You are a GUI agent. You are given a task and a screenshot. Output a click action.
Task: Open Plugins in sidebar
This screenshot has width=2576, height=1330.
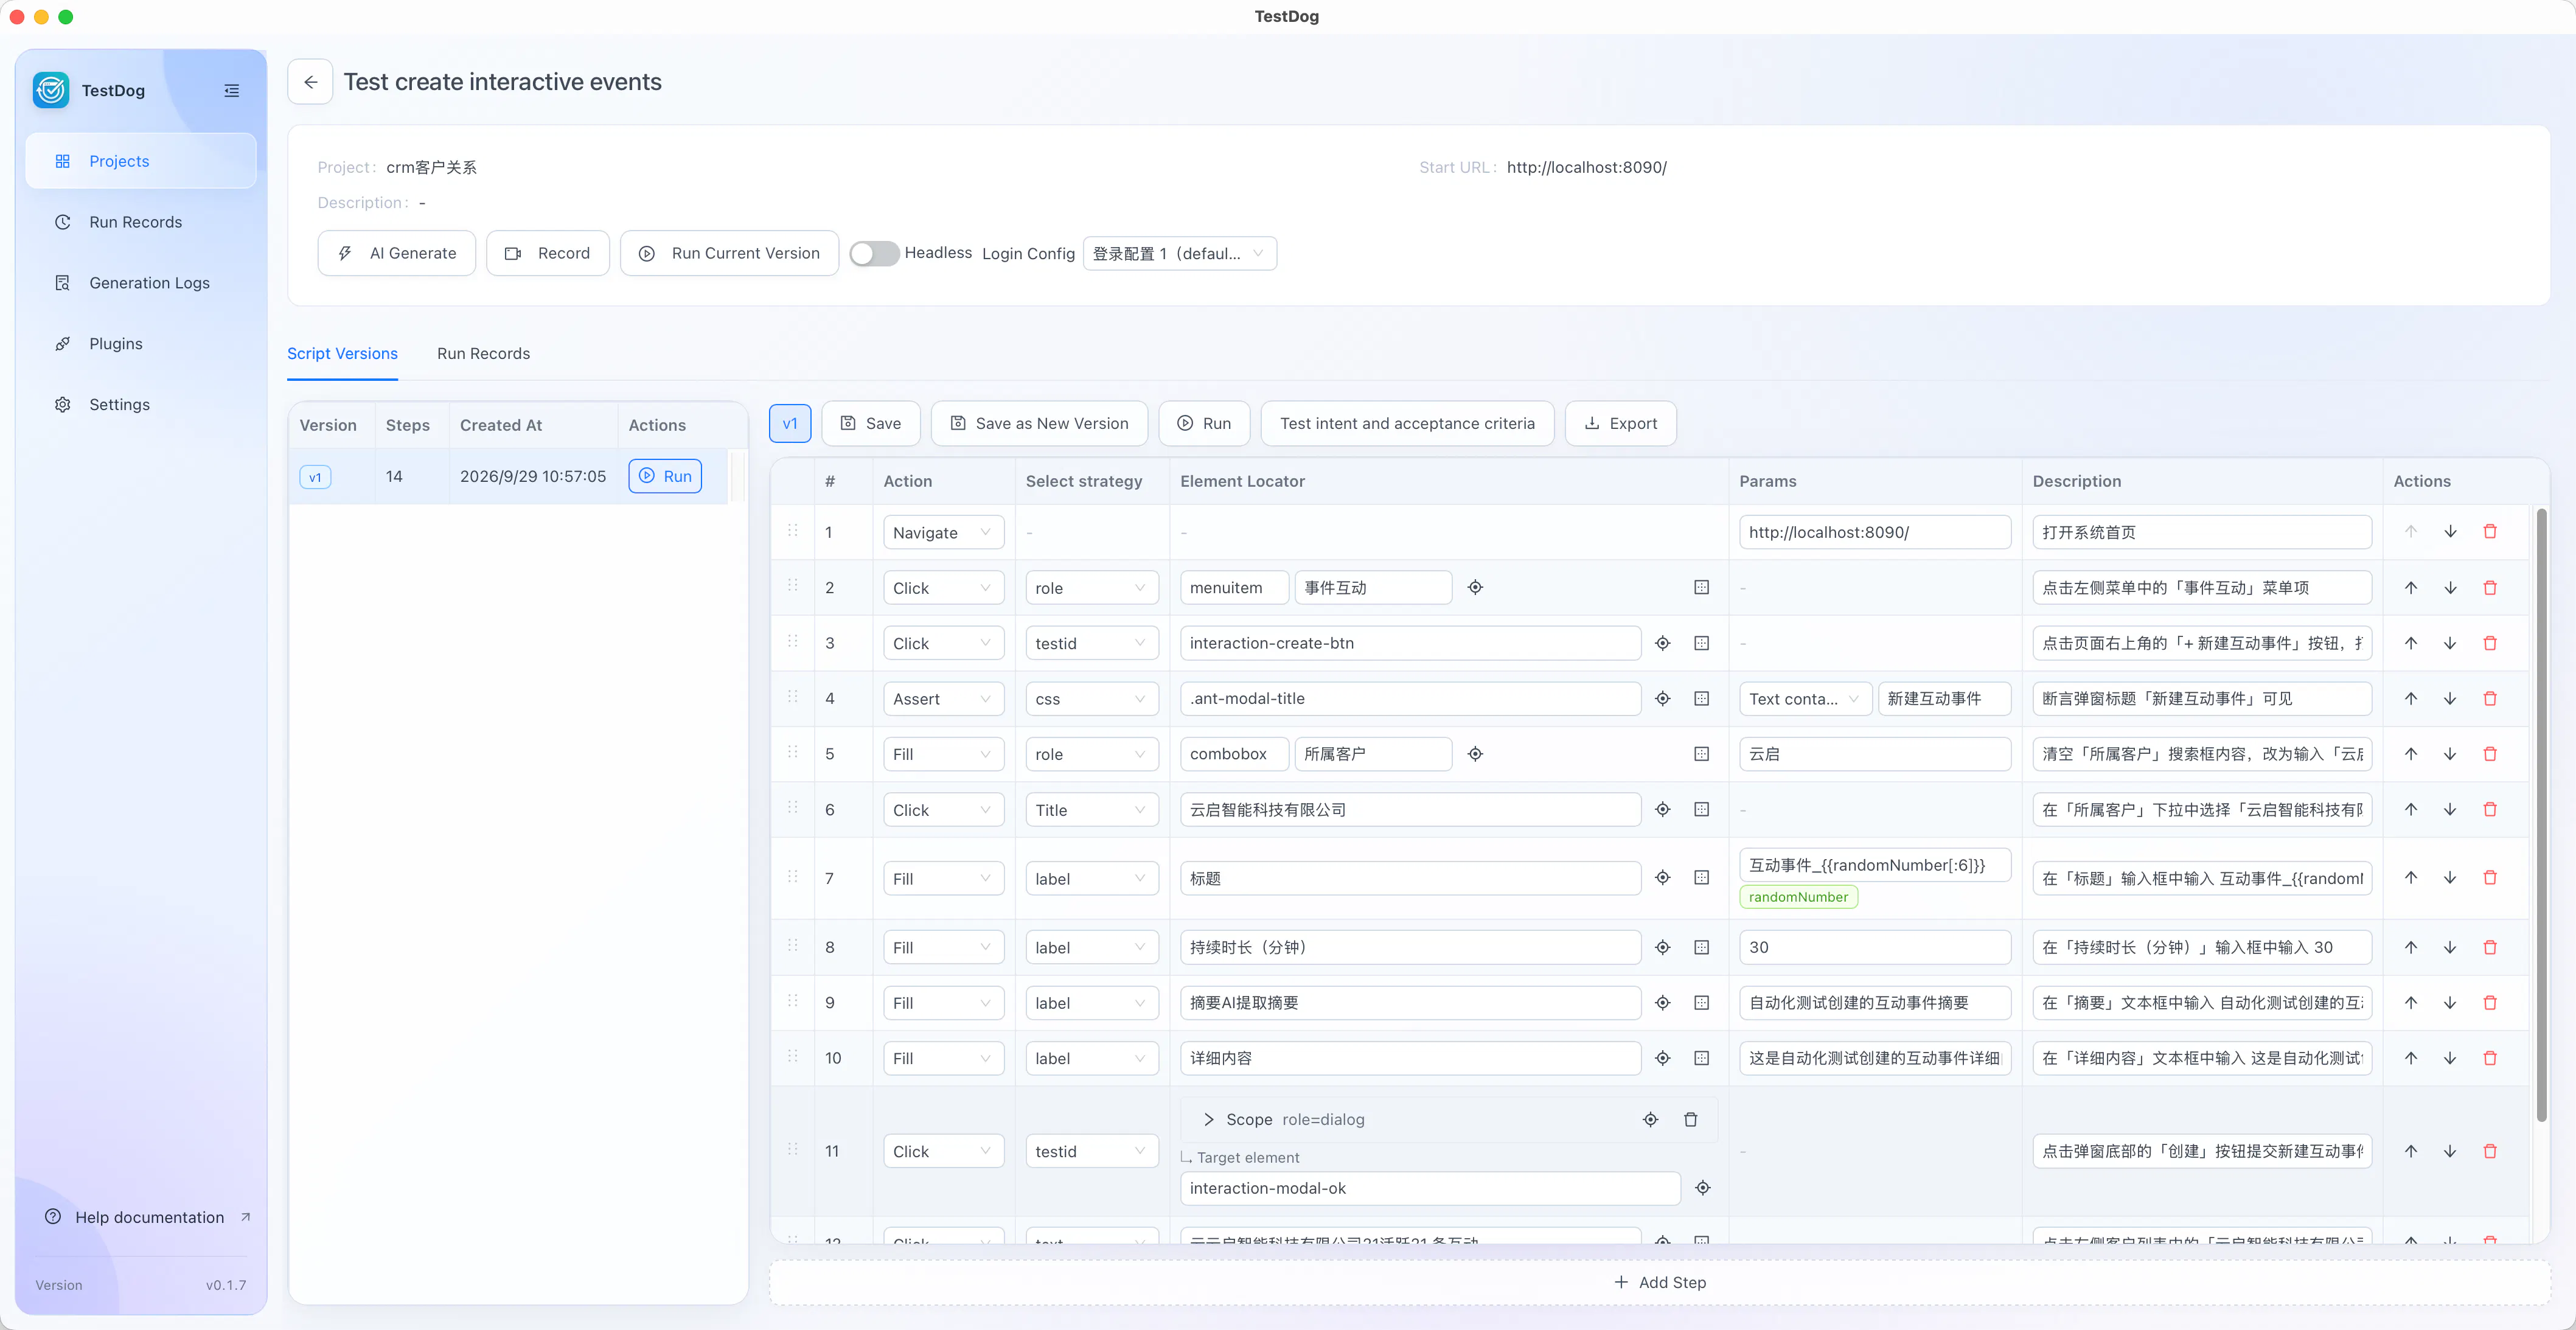(x=141, y=344)
